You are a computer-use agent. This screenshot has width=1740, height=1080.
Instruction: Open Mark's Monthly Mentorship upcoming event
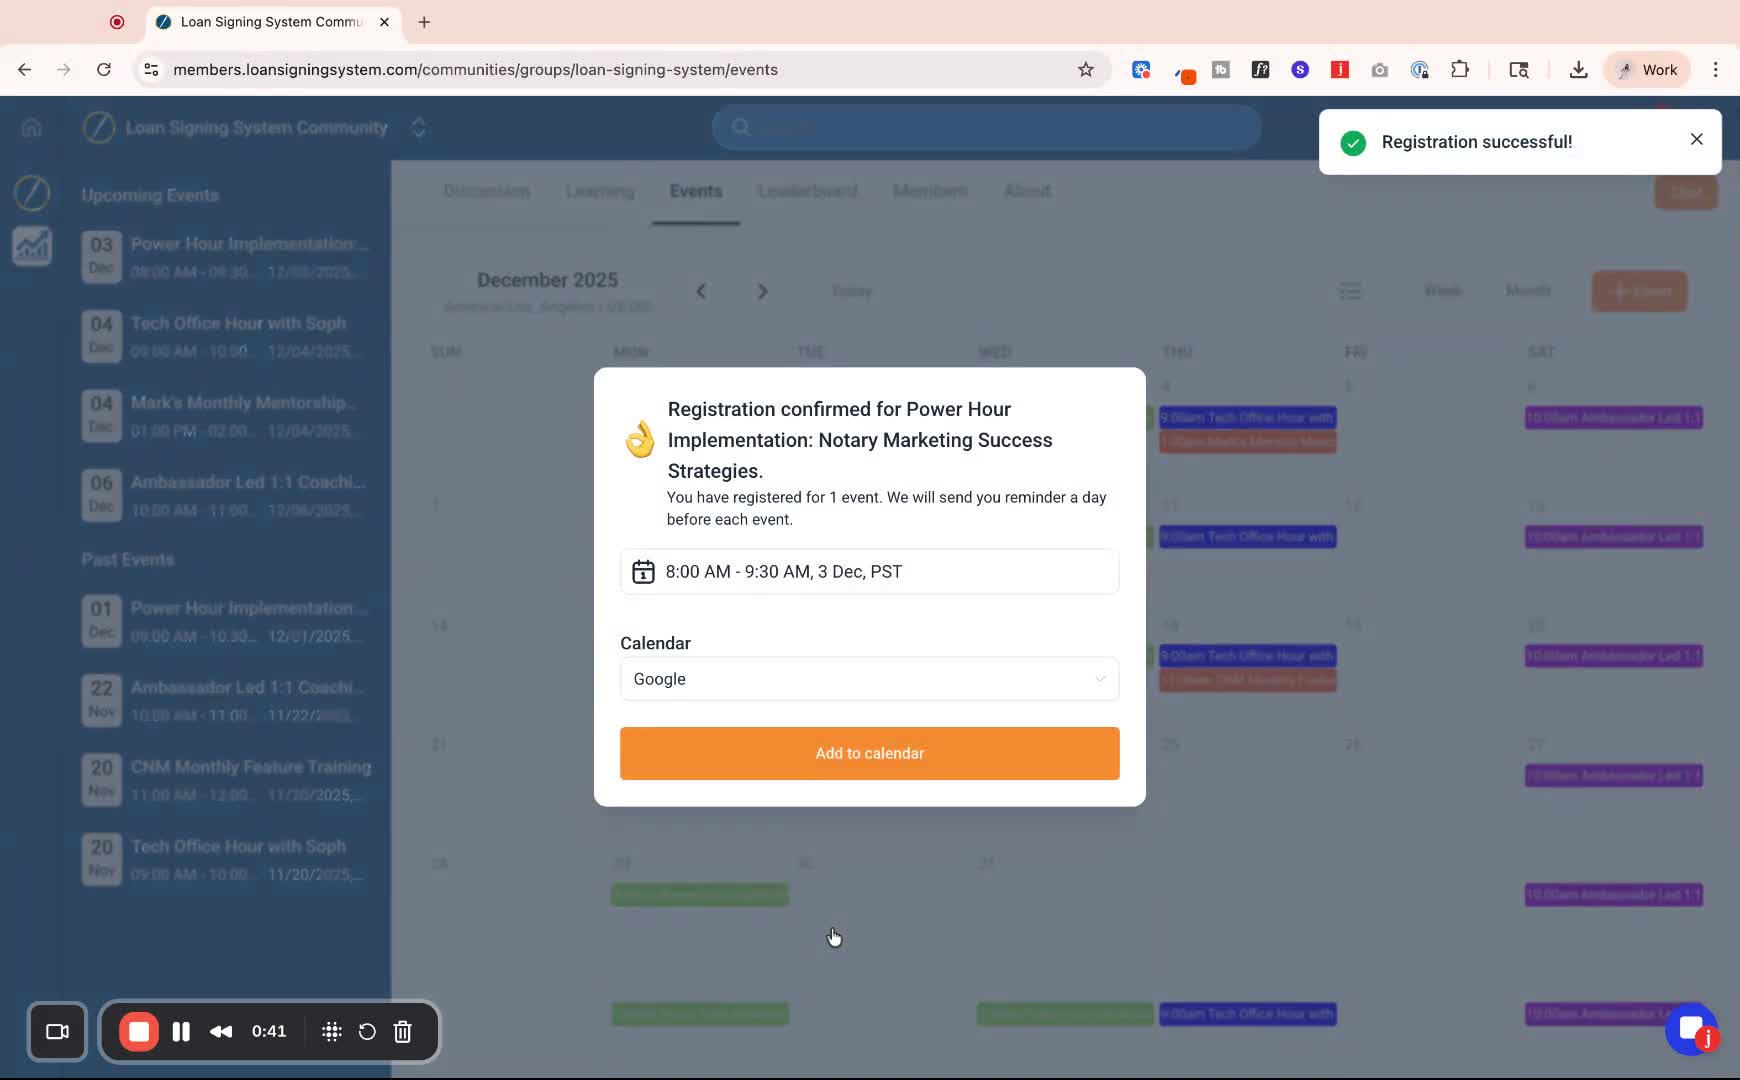click(226, 415)
